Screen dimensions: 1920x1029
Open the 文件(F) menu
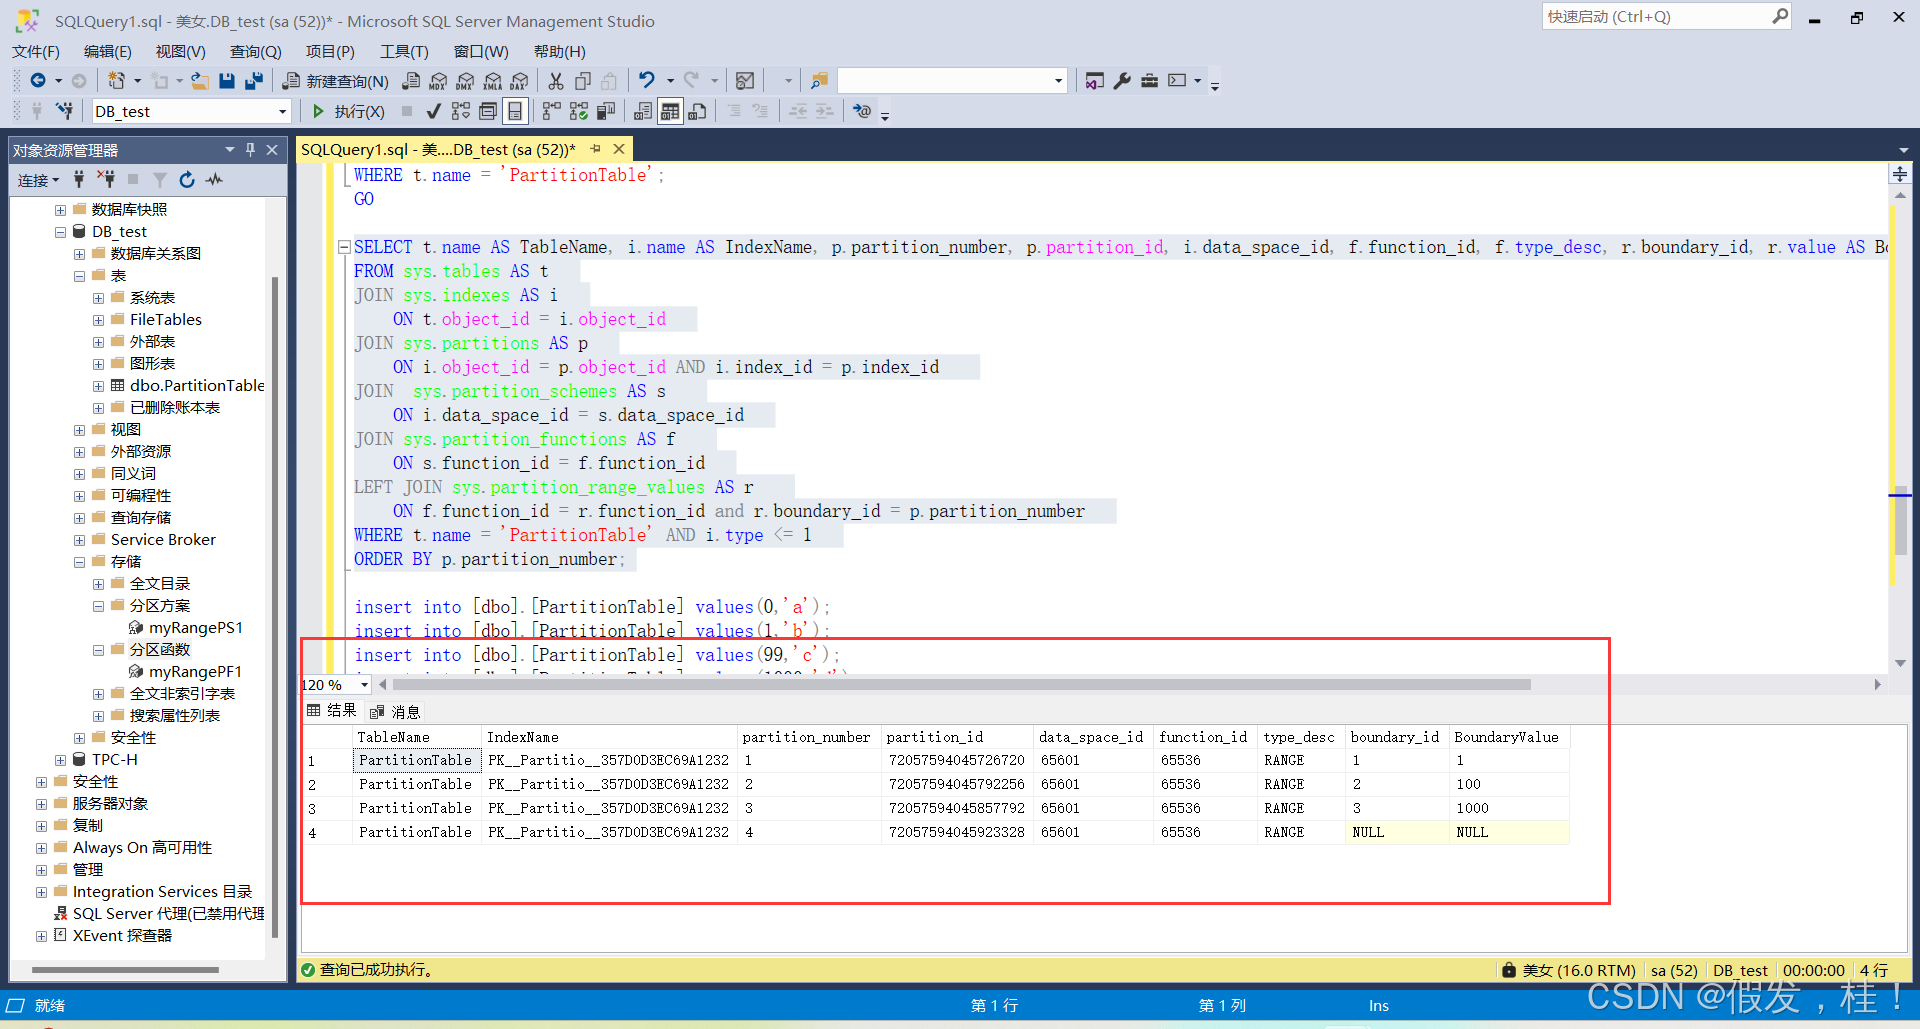(x=36, y=52)
